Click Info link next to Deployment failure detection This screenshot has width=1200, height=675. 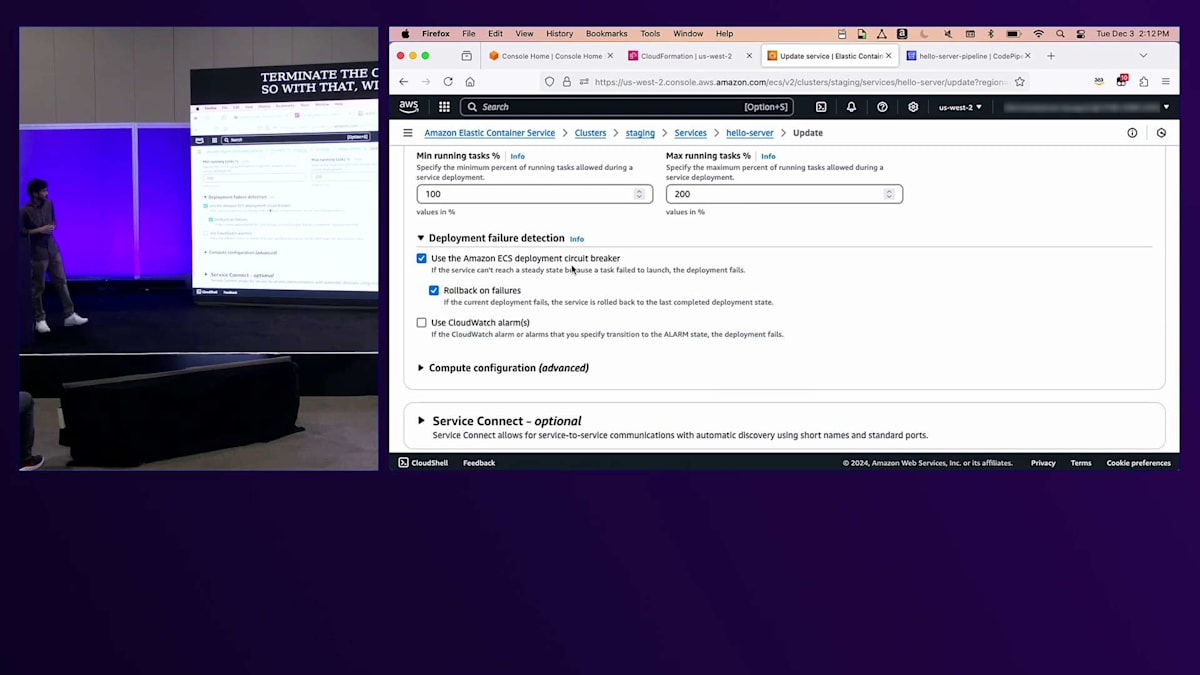point(577,239)
